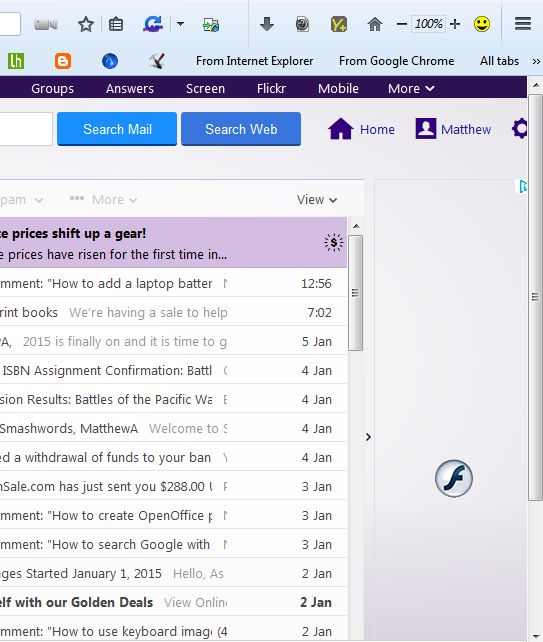Screen dimensions: 543x642
Task: Zoom in with the plus button
Action: [x=455, y=24]
